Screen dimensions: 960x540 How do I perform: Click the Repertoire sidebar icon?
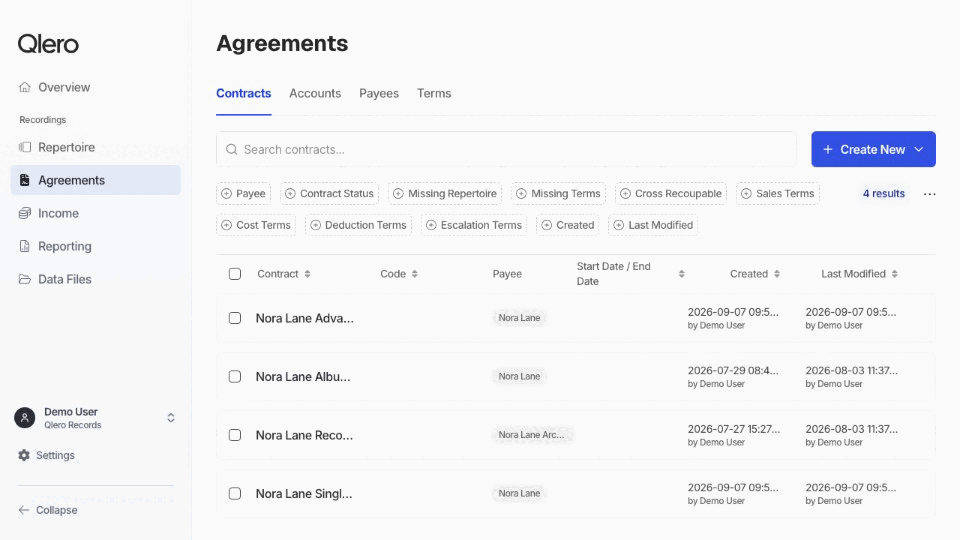click(x=24, y=147)
